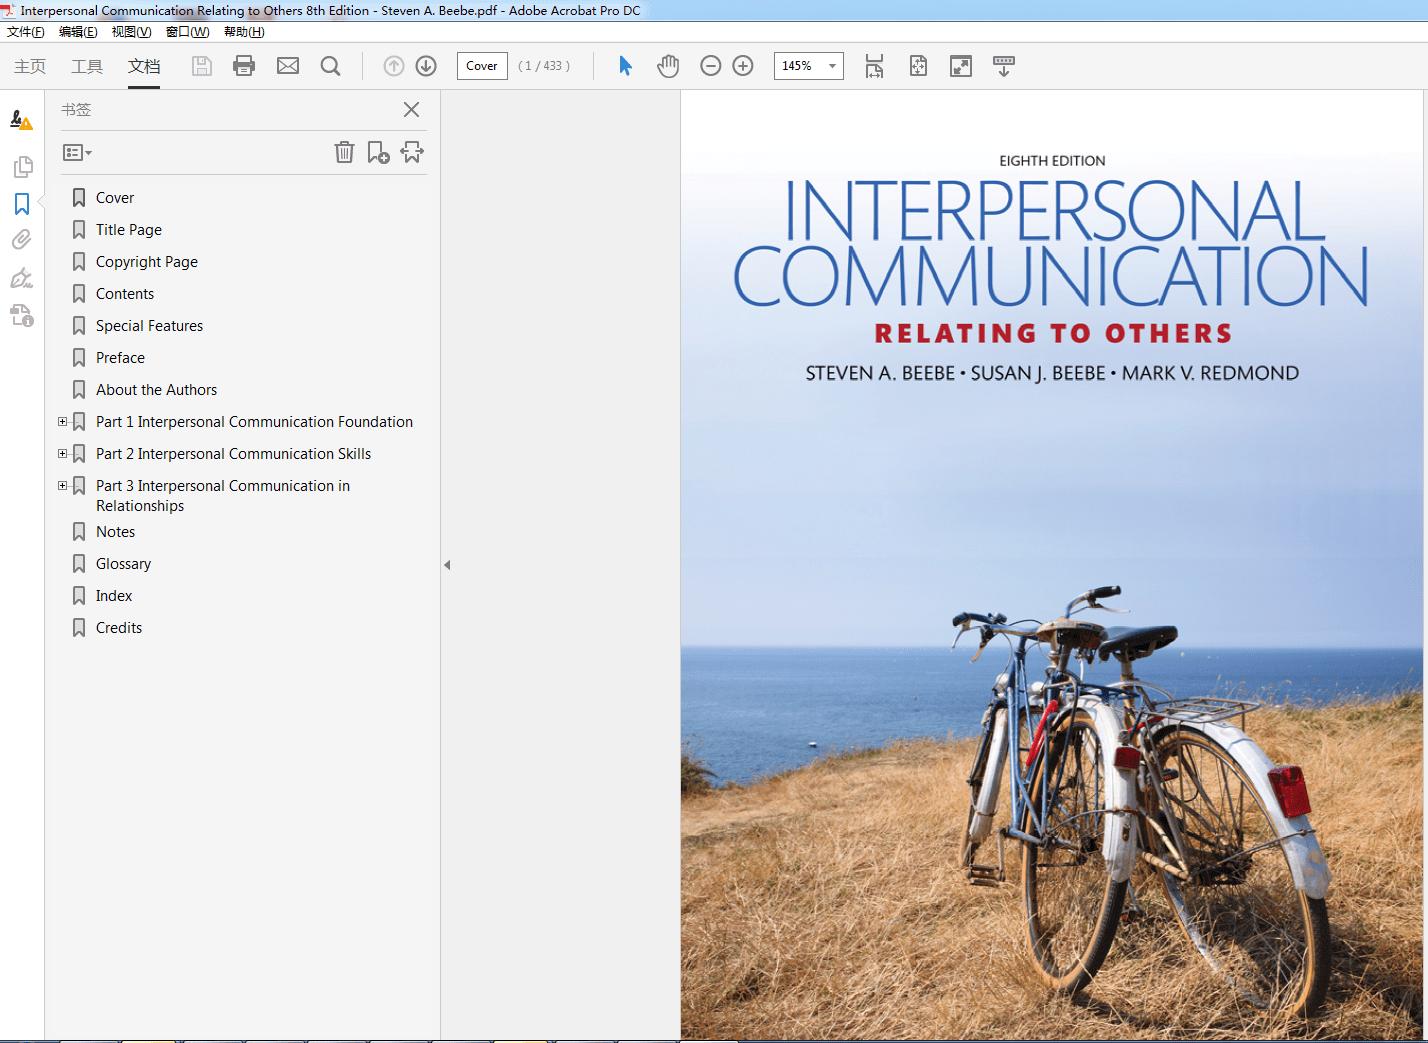Image resolution: width=1428 pixels, height=1043 pixels.
Task: Switch to the 工具 tab
Action: (87, 66)
